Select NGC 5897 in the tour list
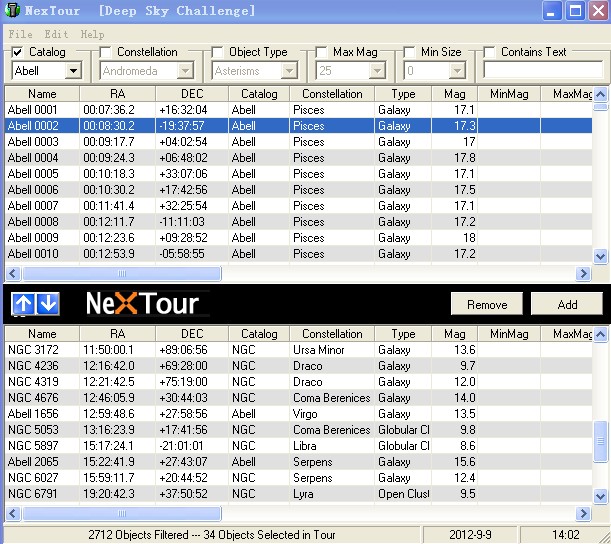This screenshot has height=544, width=611. 298,446
